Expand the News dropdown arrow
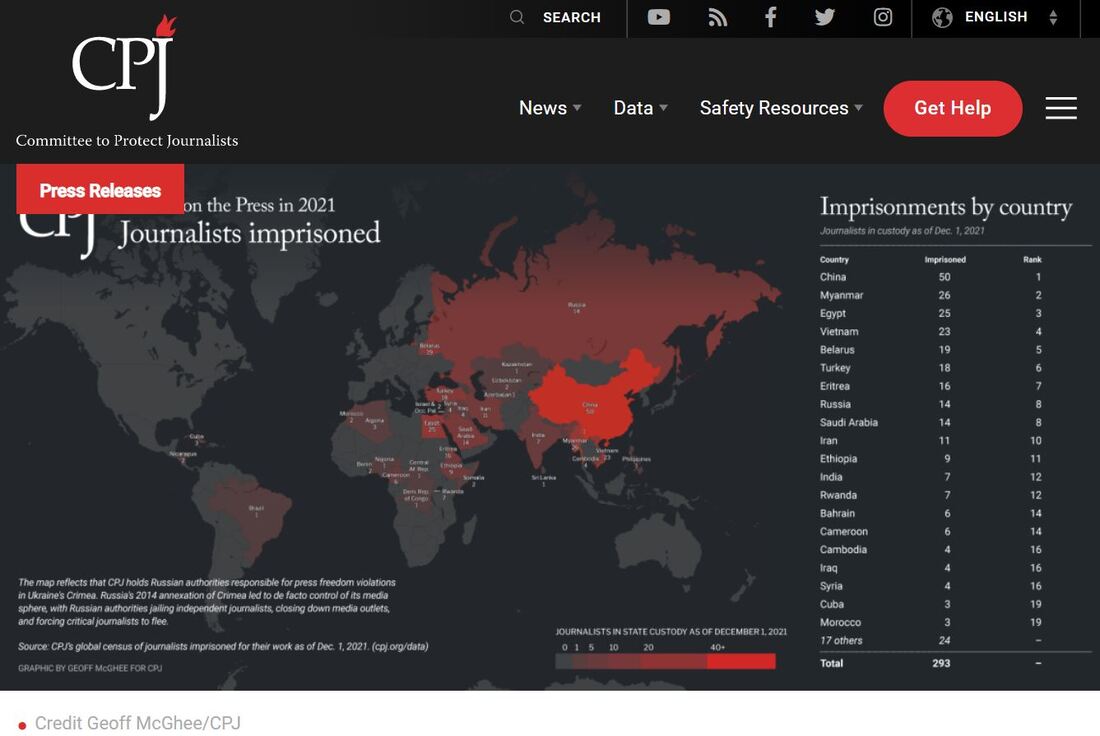1100x736 pixels. (577, 108)
